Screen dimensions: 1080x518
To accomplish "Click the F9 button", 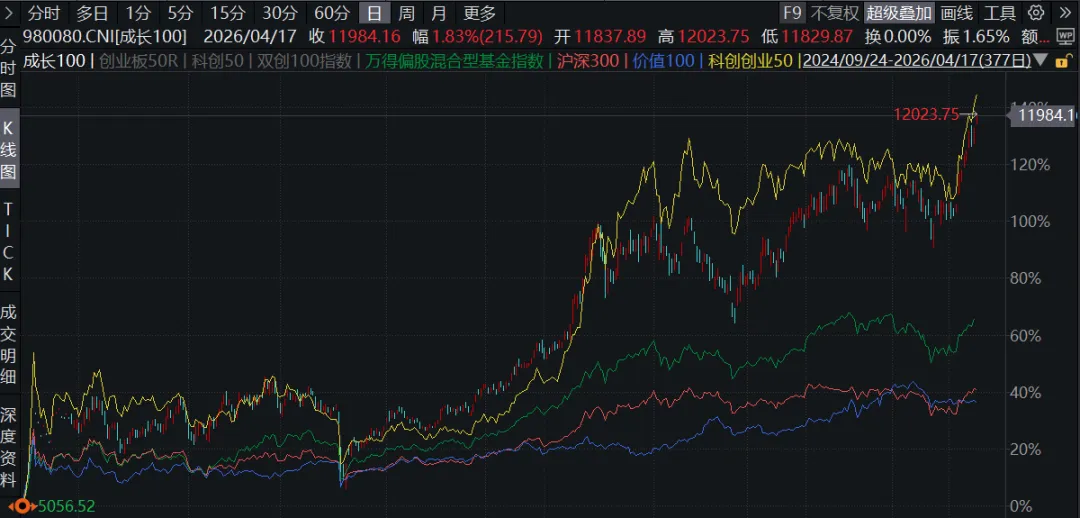I will 791,12.
